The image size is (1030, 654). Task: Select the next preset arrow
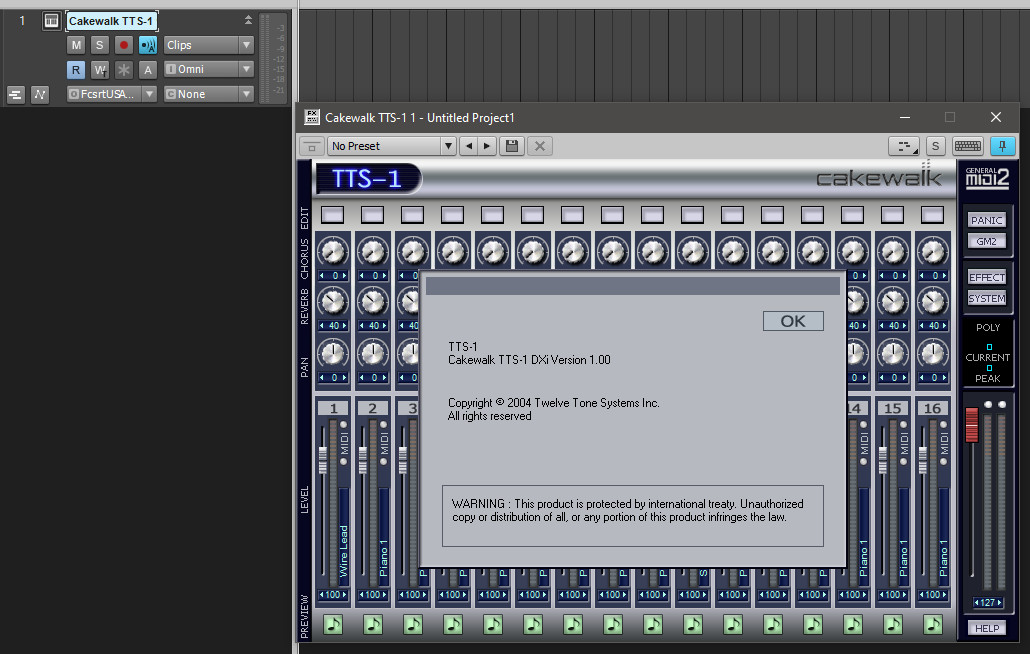tap(487, 146)
